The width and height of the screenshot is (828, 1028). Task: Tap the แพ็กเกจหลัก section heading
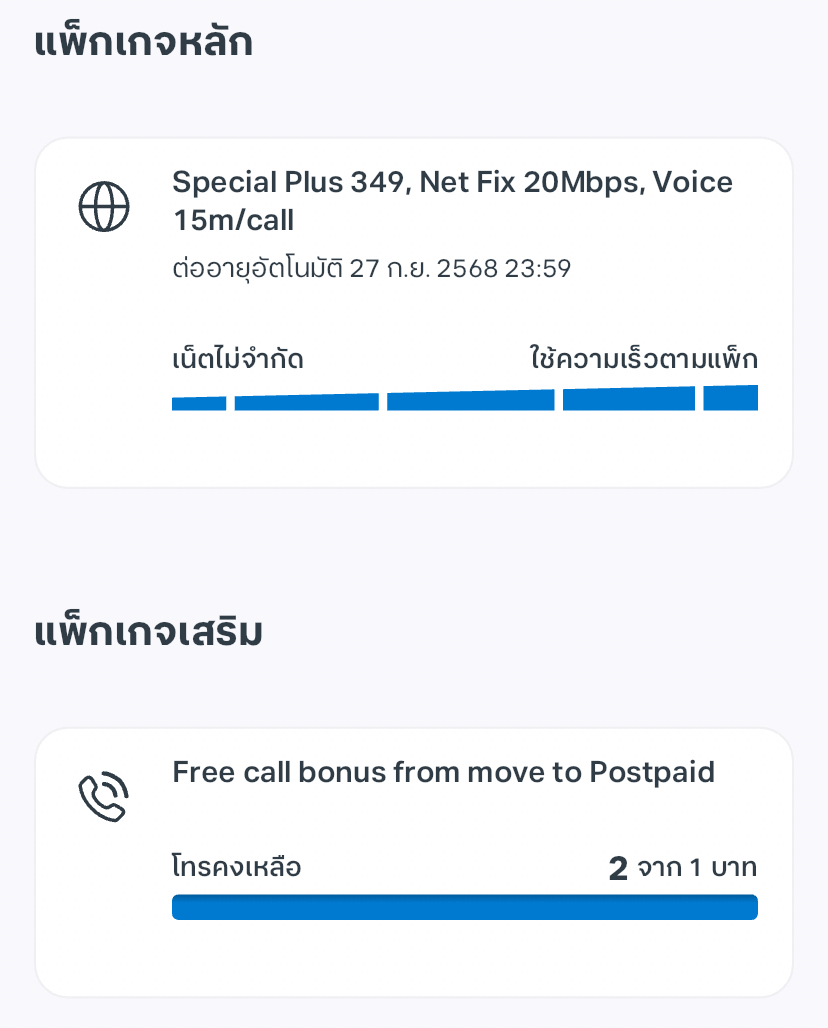coord(143,42)
